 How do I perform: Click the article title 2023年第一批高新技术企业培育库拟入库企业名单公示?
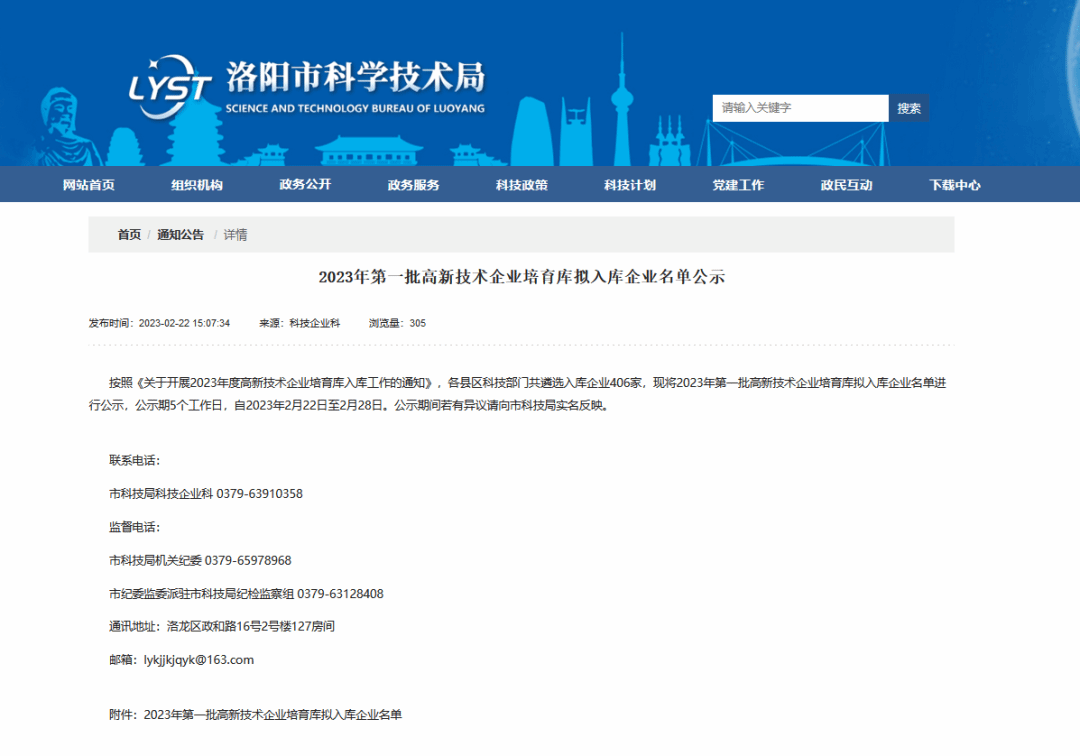pyautogui.click(x=521, y=277)
